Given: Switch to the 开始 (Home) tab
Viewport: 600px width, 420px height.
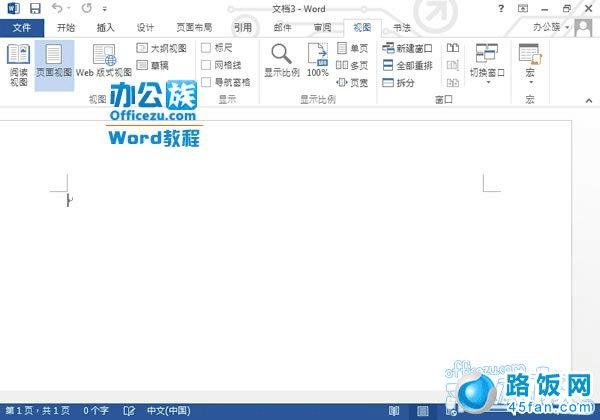Looking at the screenshot, I should [x=66, y=28].
